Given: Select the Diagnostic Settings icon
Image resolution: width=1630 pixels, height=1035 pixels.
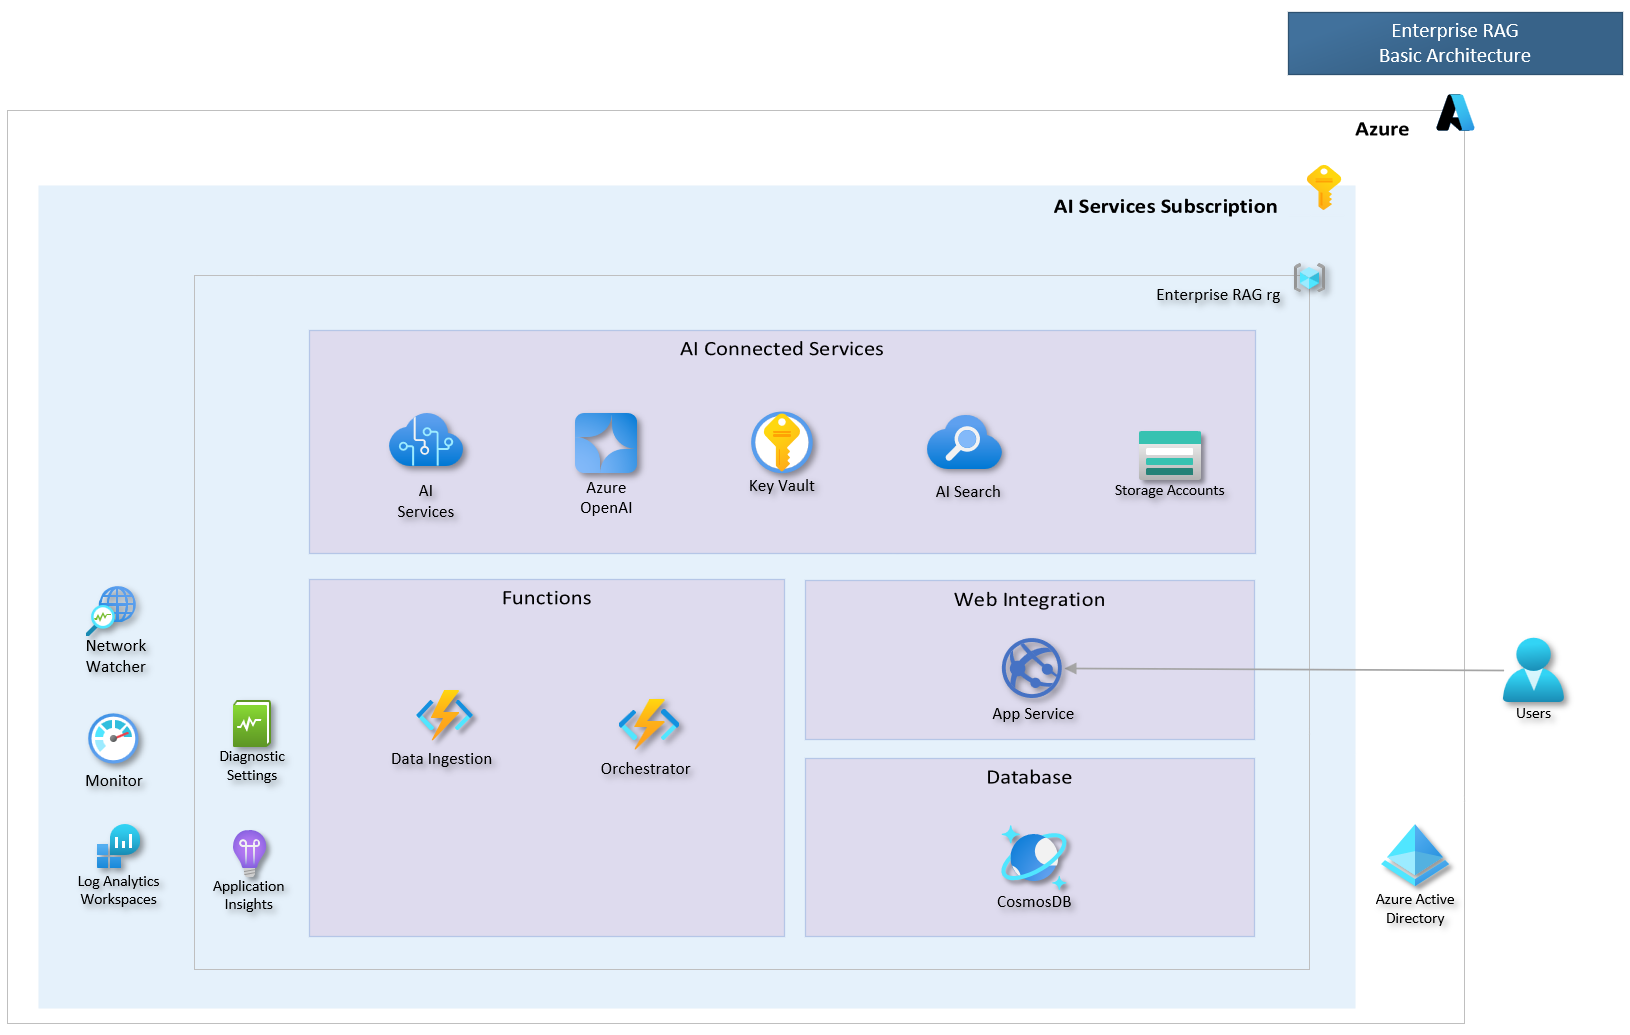Looking at the screenshot, I should pyautogui.click(x=252, y=723).
